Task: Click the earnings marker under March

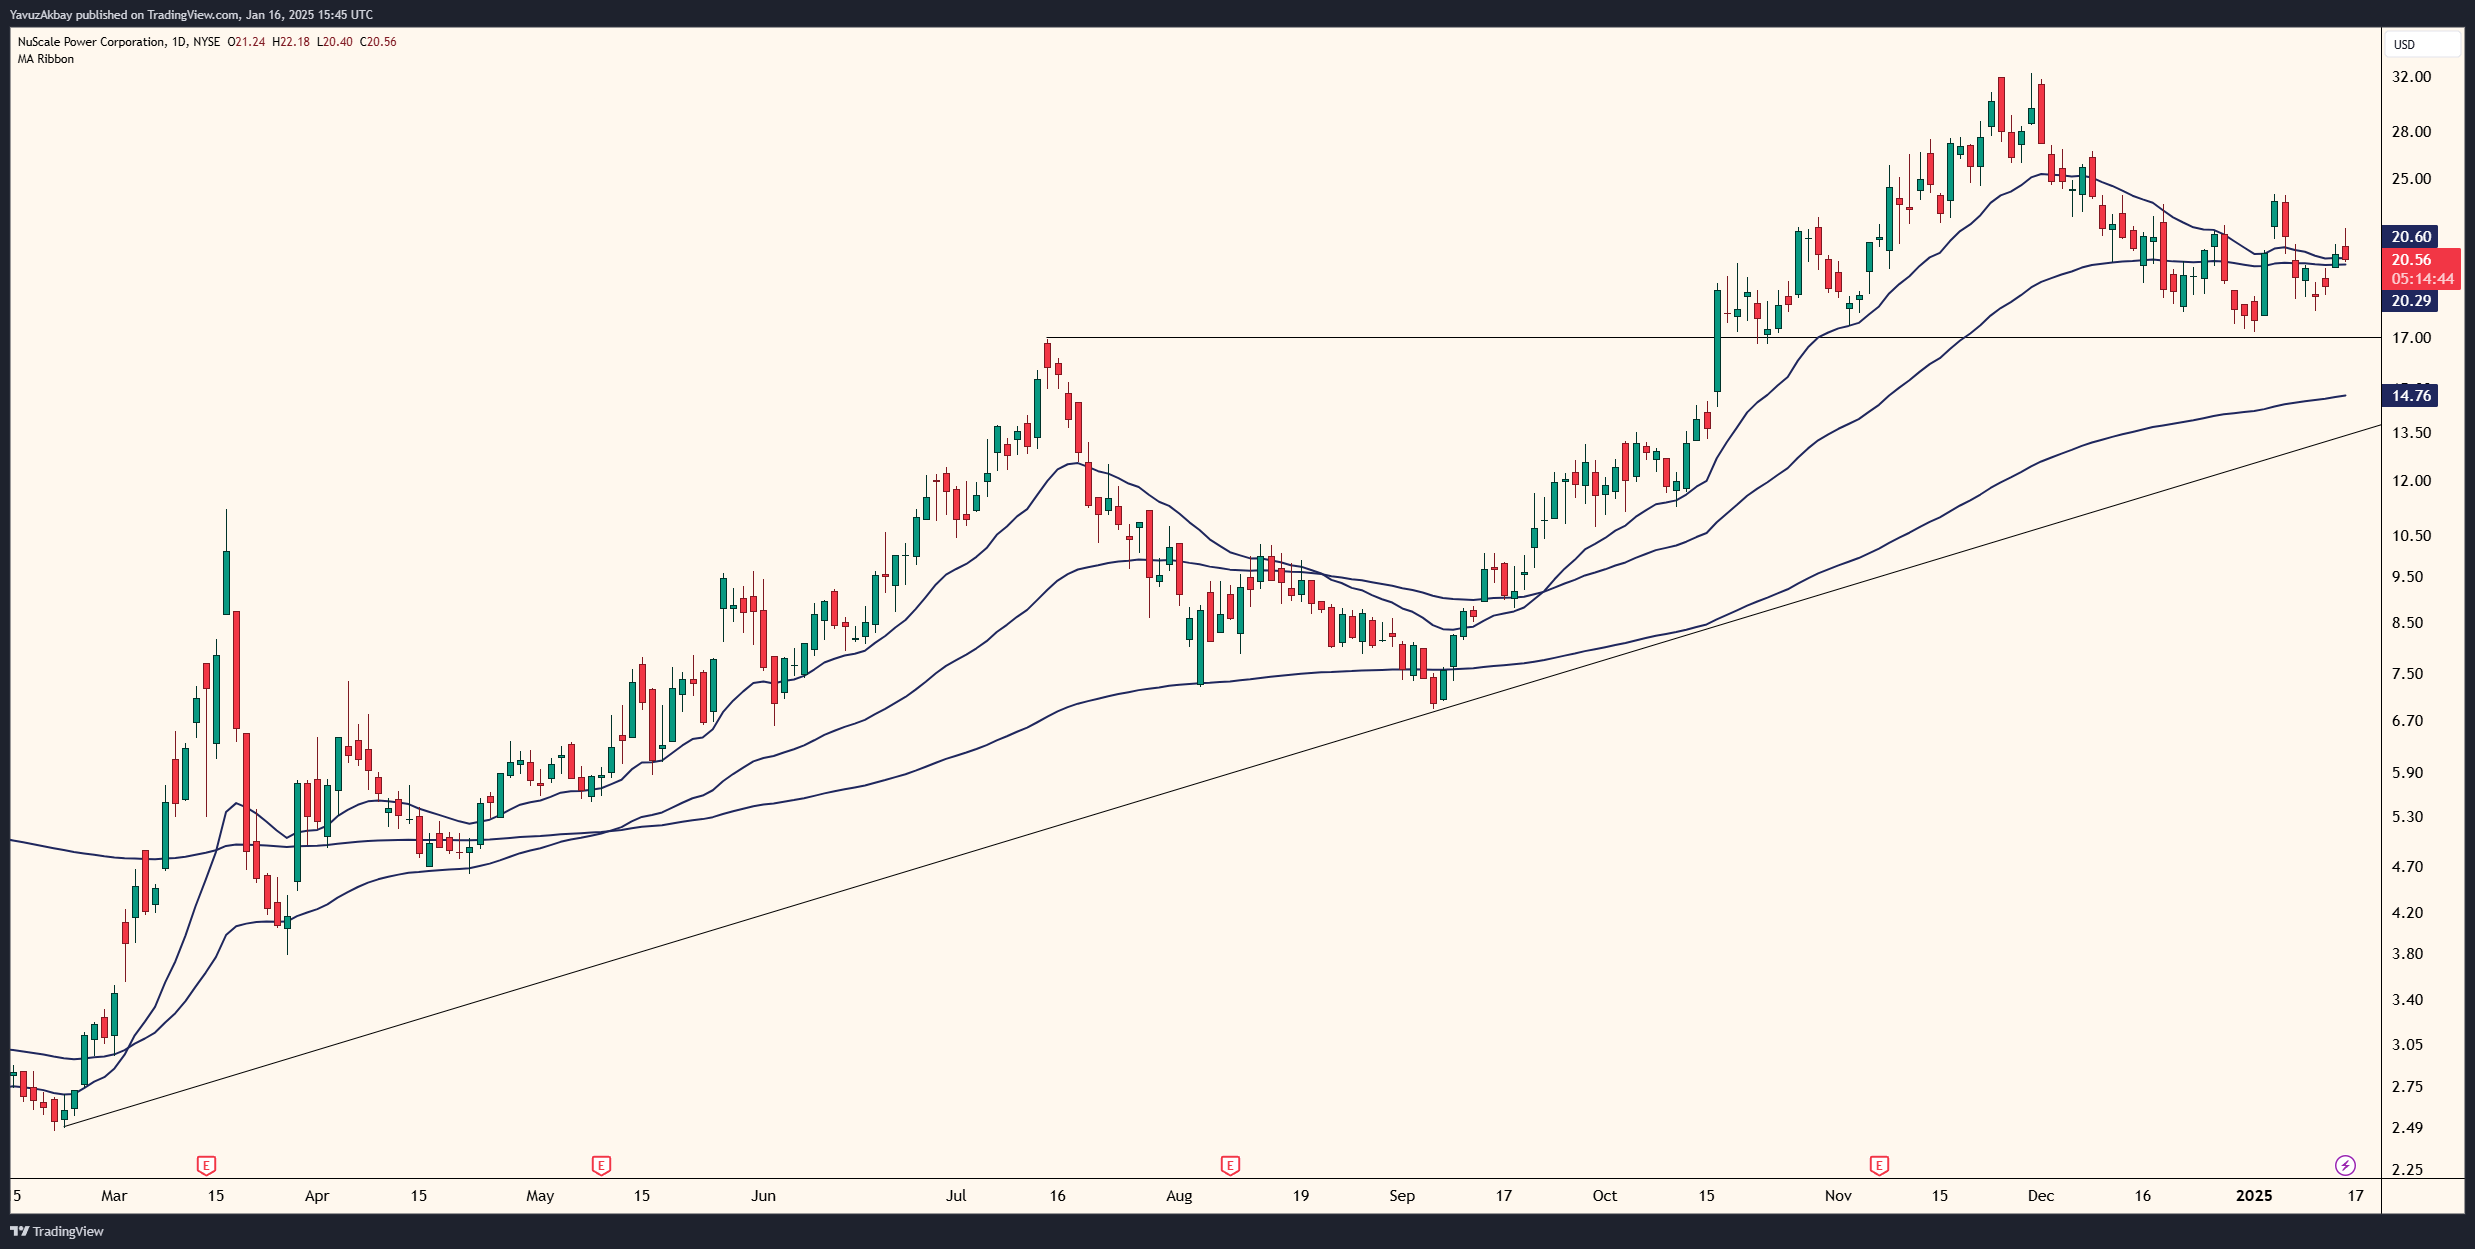Action: [205, 1164]
